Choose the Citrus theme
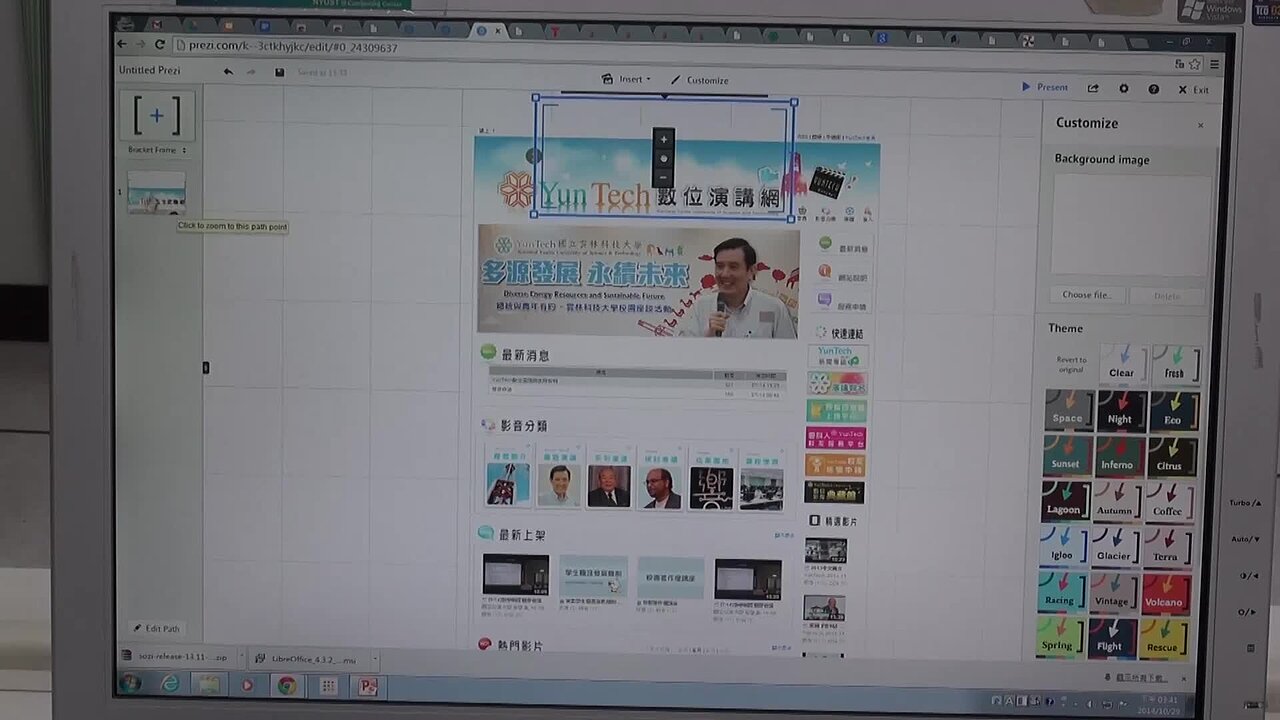This screenshot has height=720, width=1280. coord(1171,457)
